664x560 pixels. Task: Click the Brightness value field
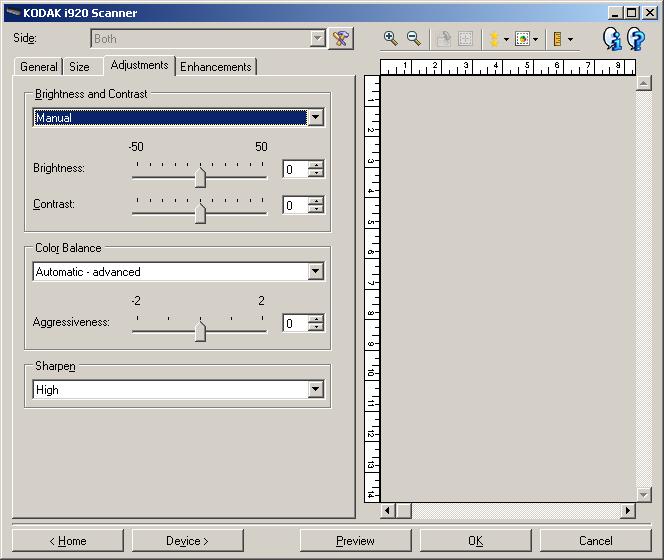click(x=296, y=169)
